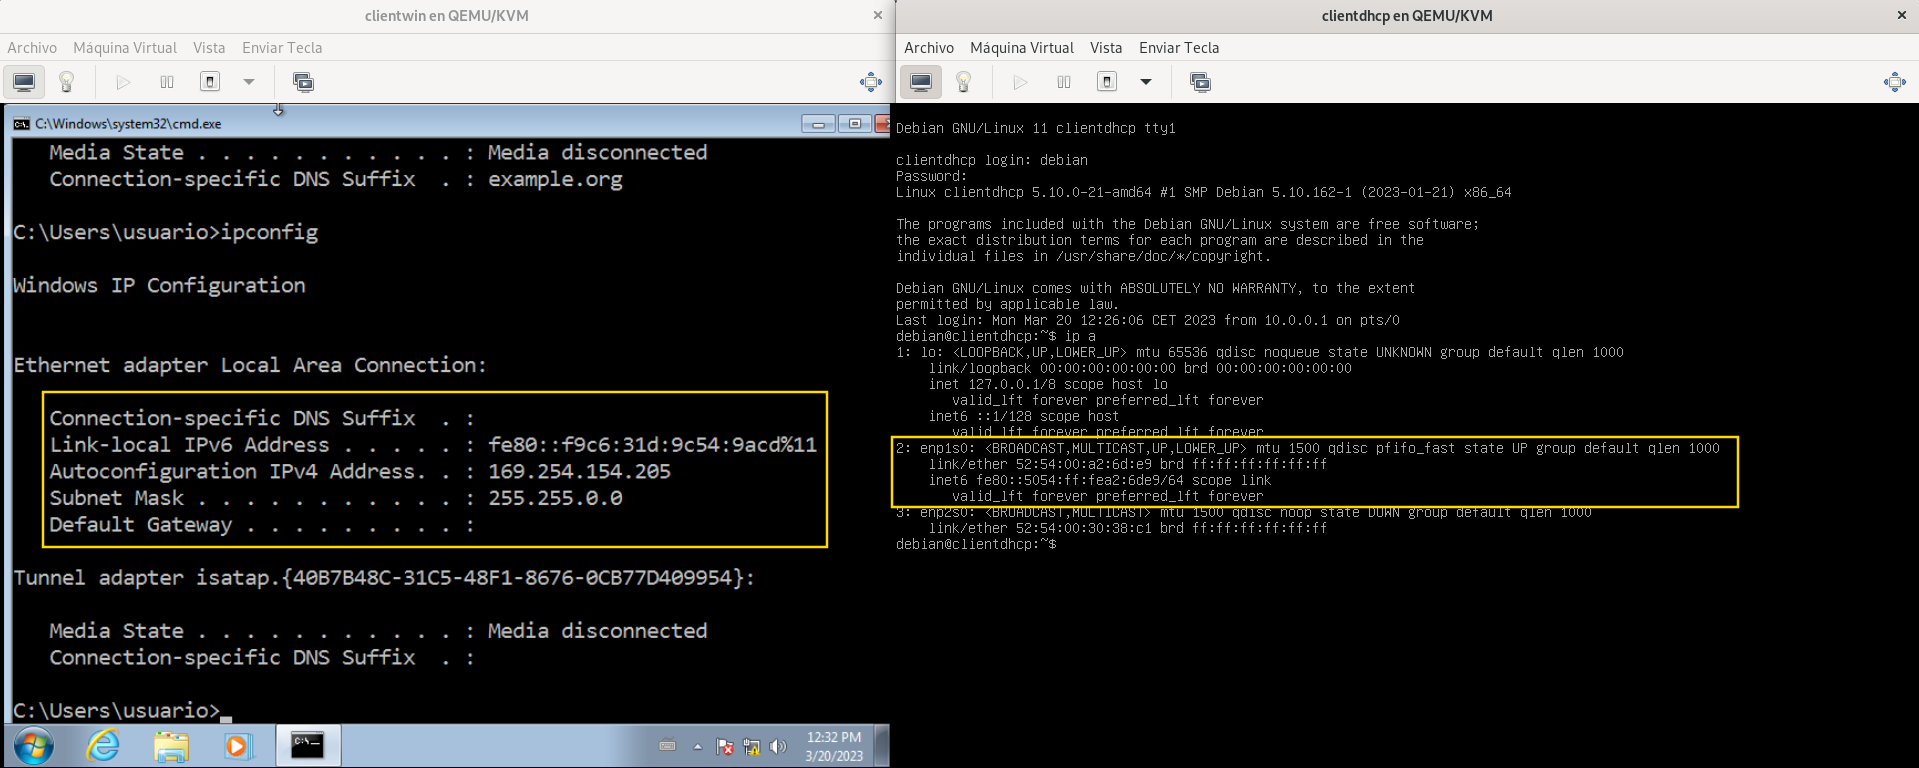Click the taskbar clock showing 12:32 PM
Image resolution: width=1919 pixels, height=768 pixels.
pyautogui.click(x=834, y=746)
